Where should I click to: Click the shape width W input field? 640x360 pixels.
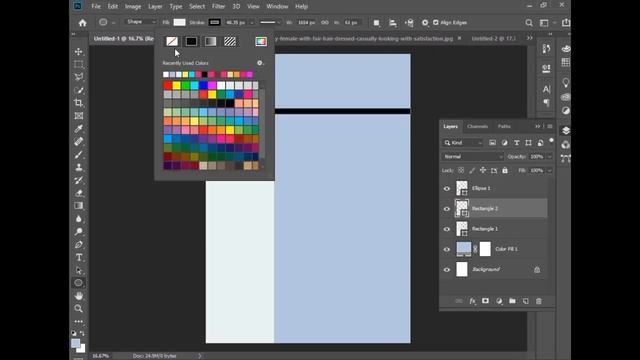(x=307, y=23)
